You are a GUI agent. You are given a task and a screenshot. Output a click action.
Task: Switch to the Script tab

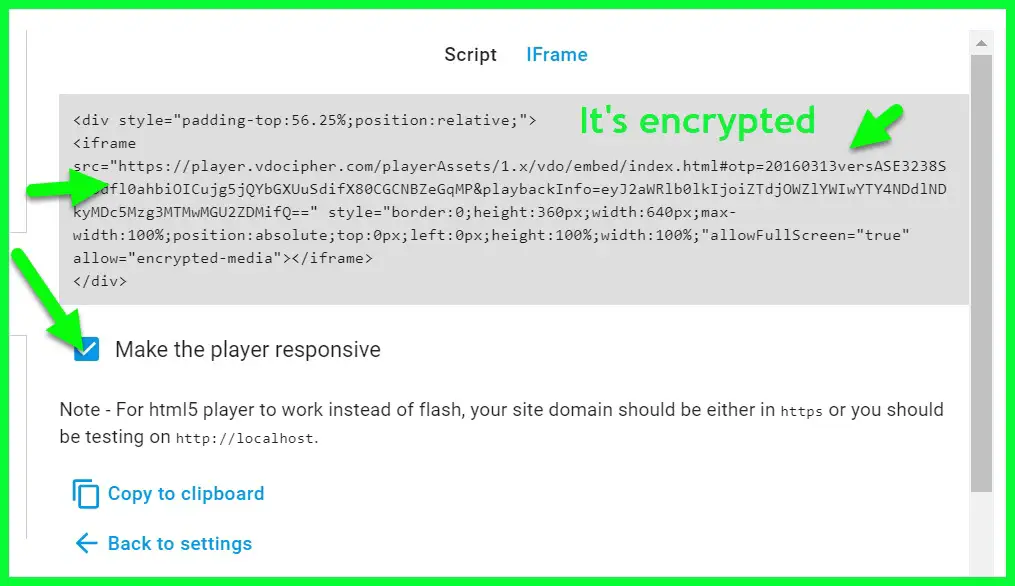470,55
